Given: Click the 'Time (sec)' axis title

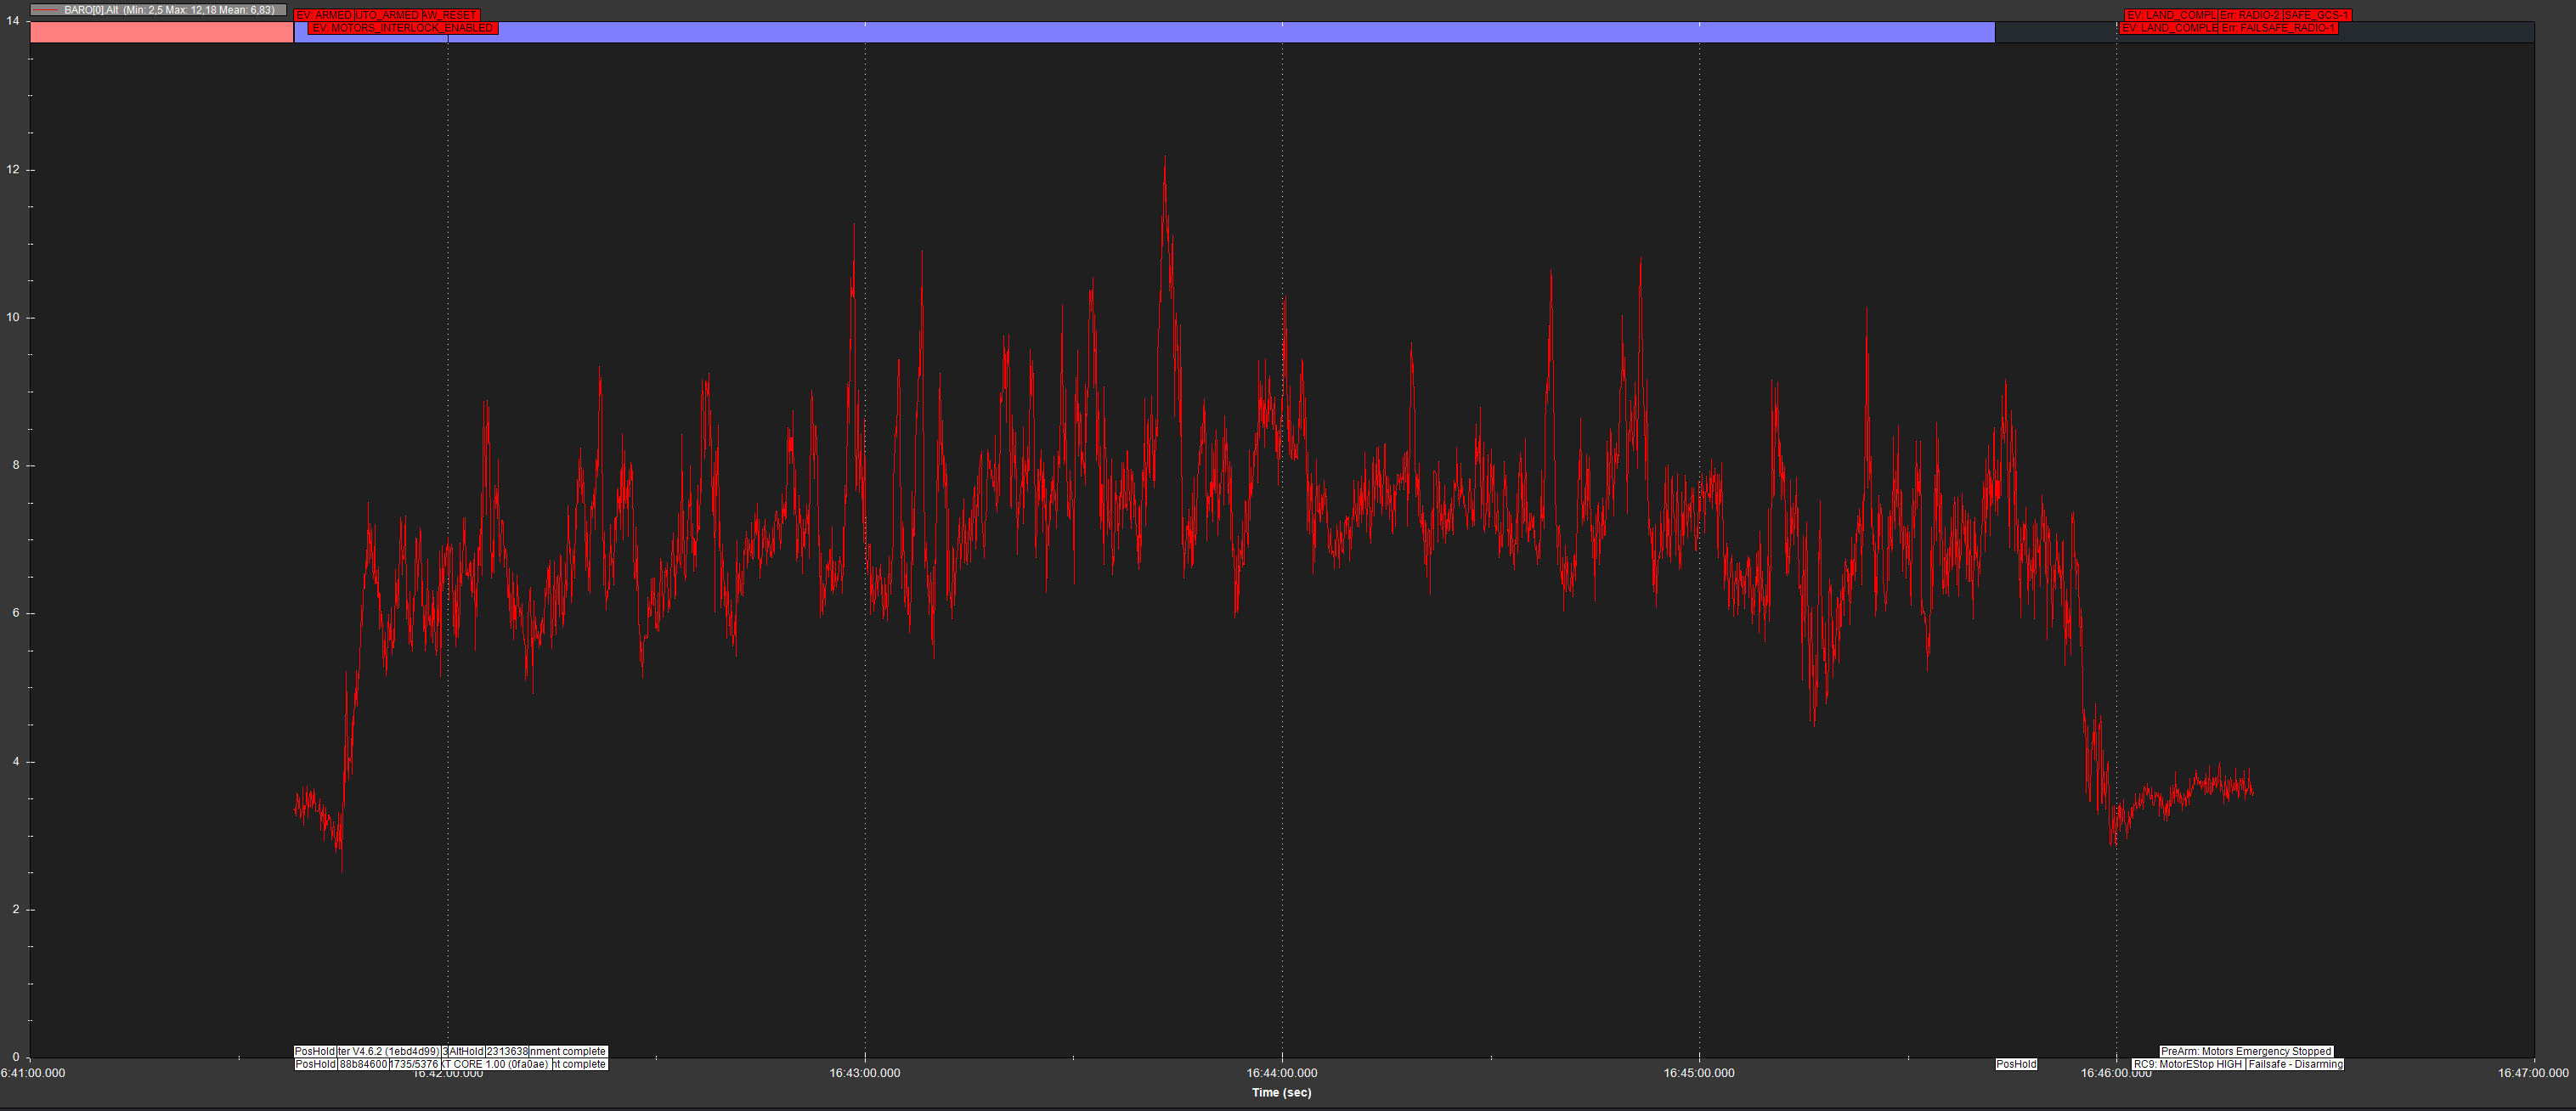Looking at the screenshot, I should click(1281, 1092).
